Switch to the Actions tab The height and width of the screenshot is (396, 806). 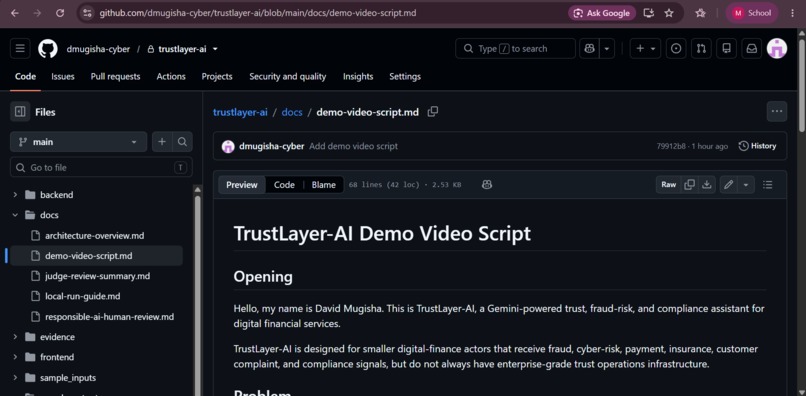171,77
